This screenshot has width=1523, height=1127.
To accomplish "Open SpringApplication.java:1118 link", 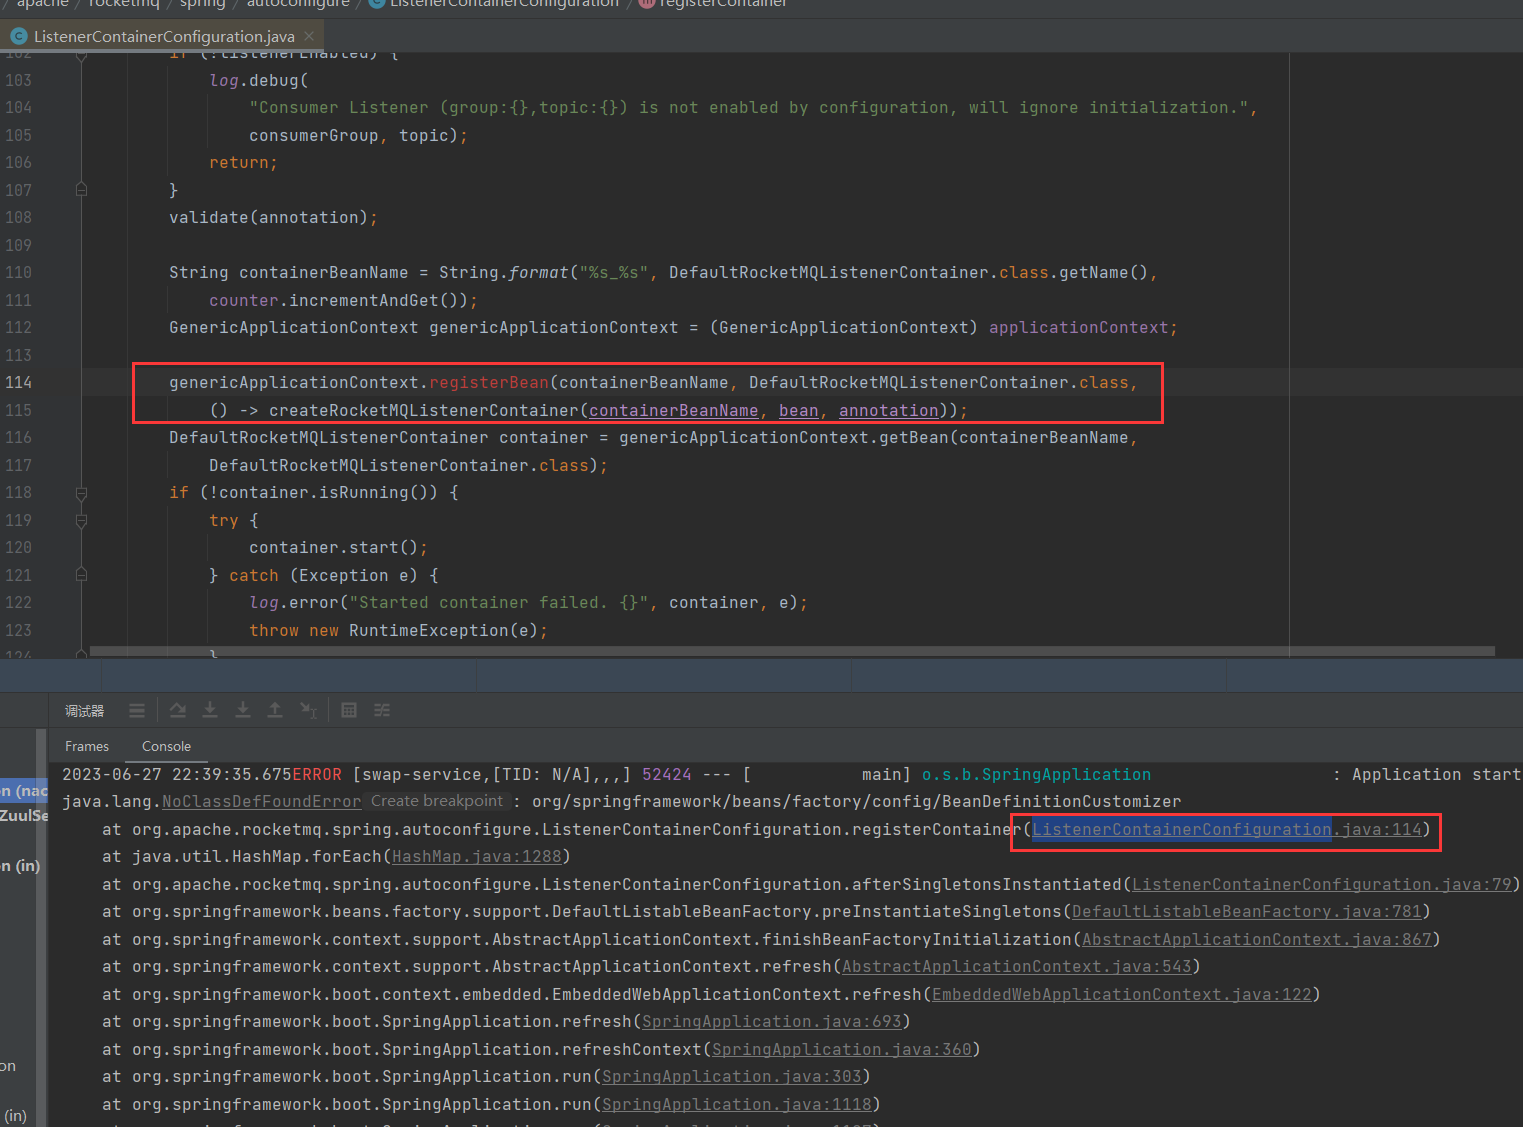I will coord(737,1105).
